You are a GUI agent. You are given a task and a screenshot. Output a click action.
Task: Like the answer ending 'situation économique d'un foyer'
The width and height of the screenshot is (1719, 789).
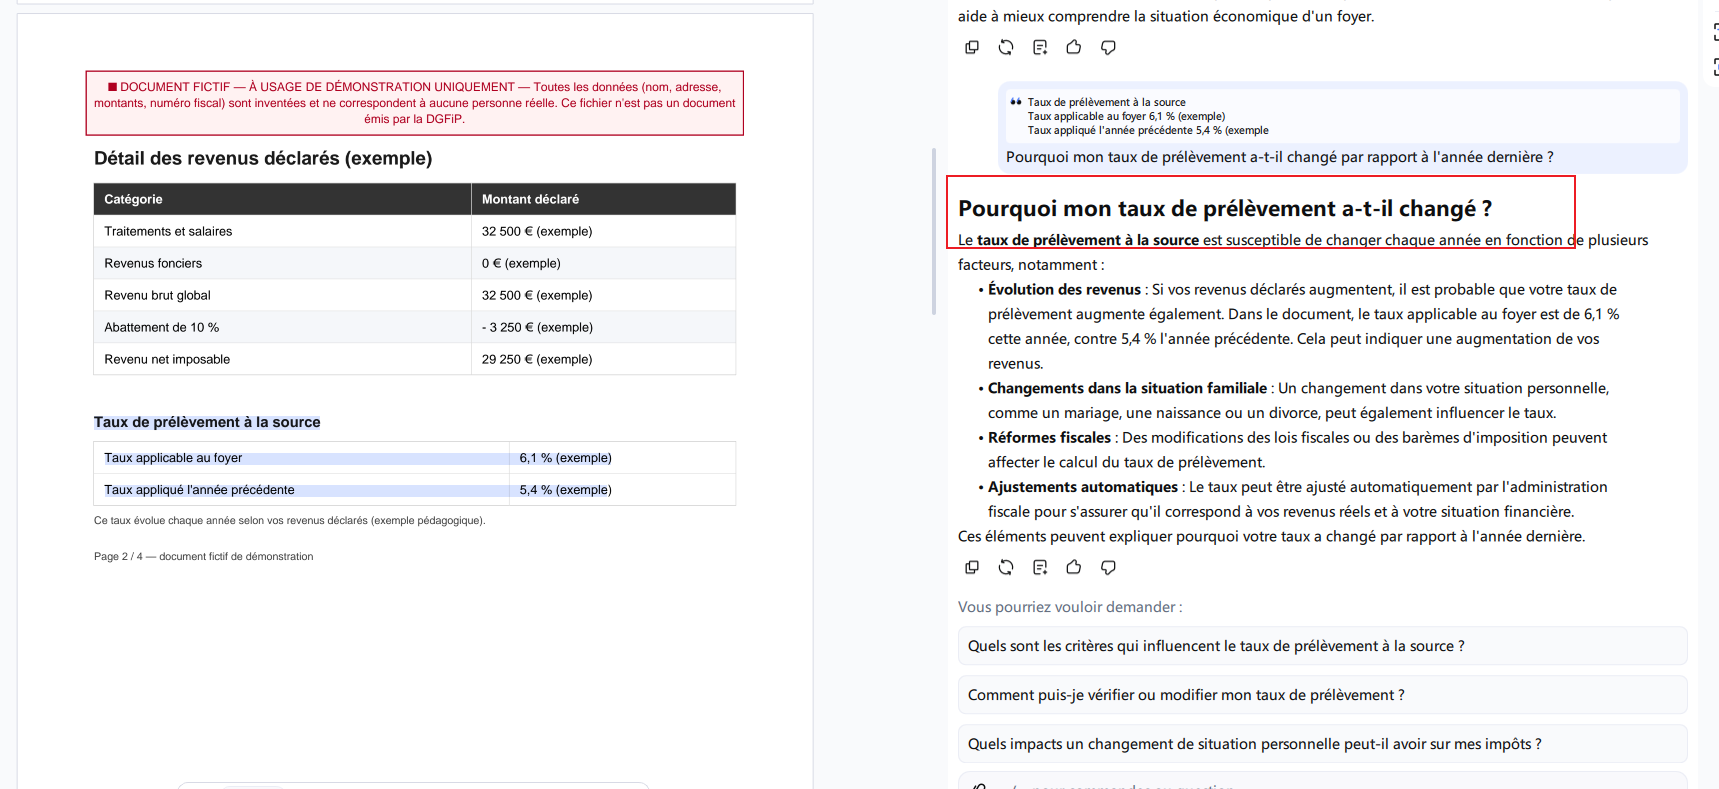tap(1074, 47)
